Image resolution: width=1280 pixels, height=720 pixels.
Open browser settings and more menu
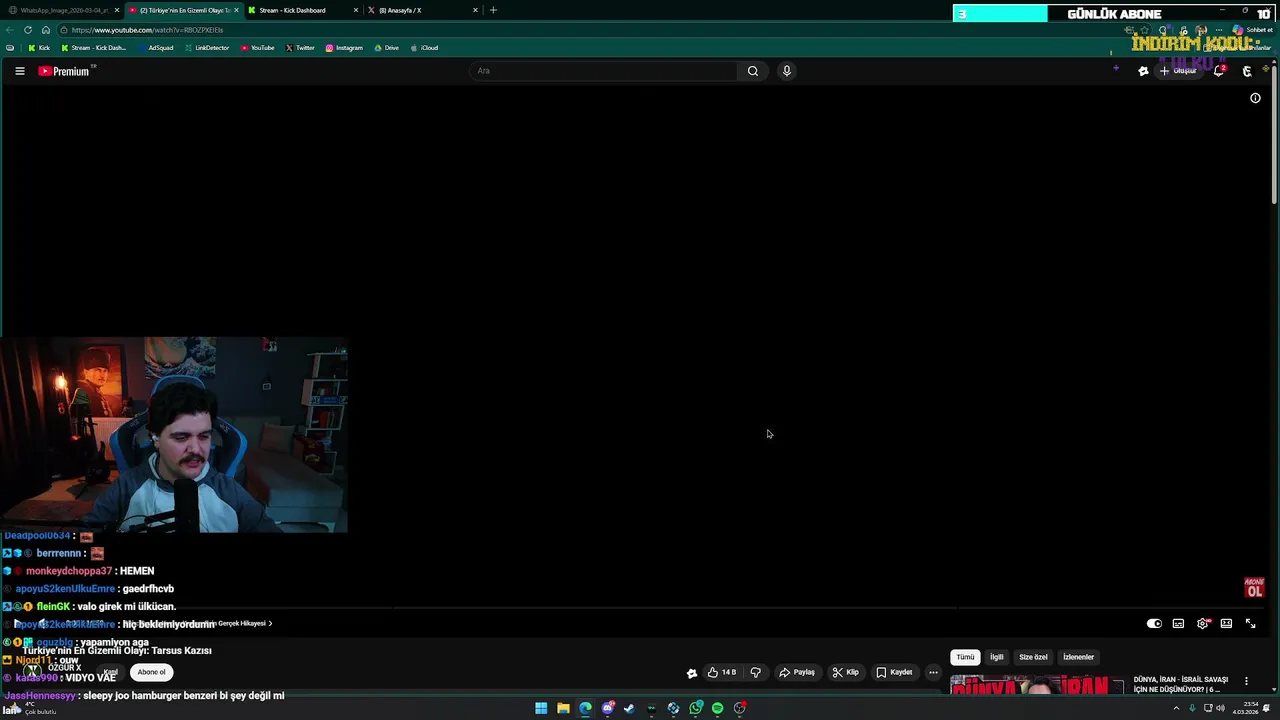pos(1220,30)
